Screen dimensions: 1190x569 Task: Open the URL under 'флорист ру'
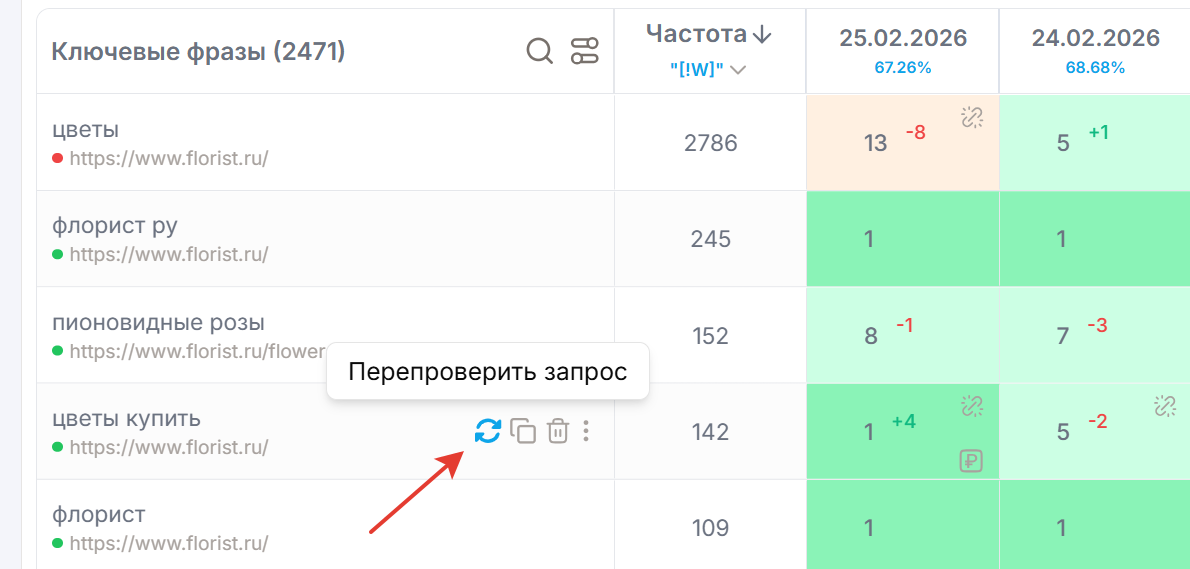169,254
